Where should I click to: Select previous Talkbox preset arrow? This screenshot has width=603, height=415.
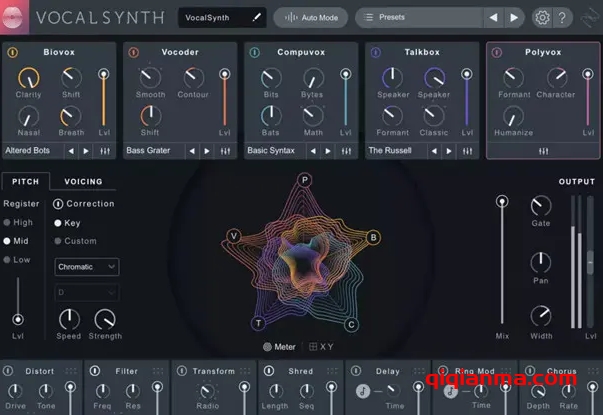[432, 151]
